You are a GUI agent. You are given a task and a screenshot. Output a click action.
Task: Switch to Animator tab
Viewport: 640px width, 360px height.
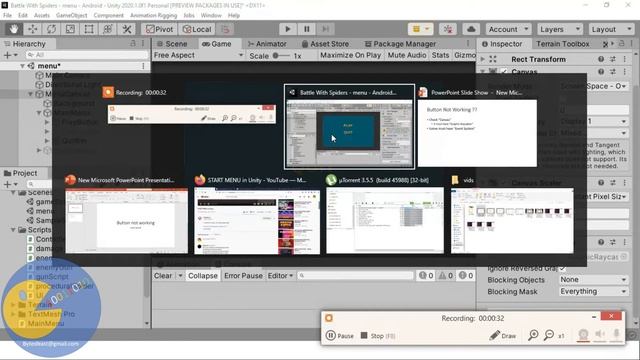pyautogui.click(x=267, y=44)
